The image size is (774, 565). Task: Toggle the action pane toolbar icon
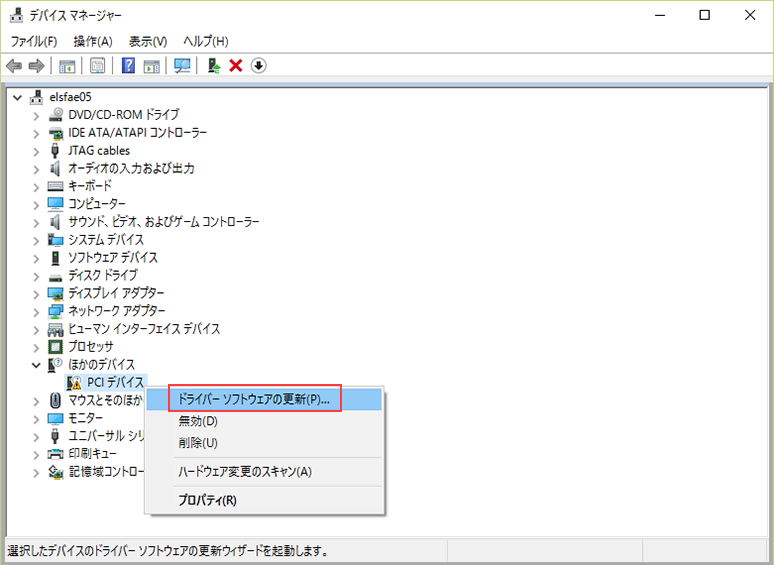[x=152, y=66]
